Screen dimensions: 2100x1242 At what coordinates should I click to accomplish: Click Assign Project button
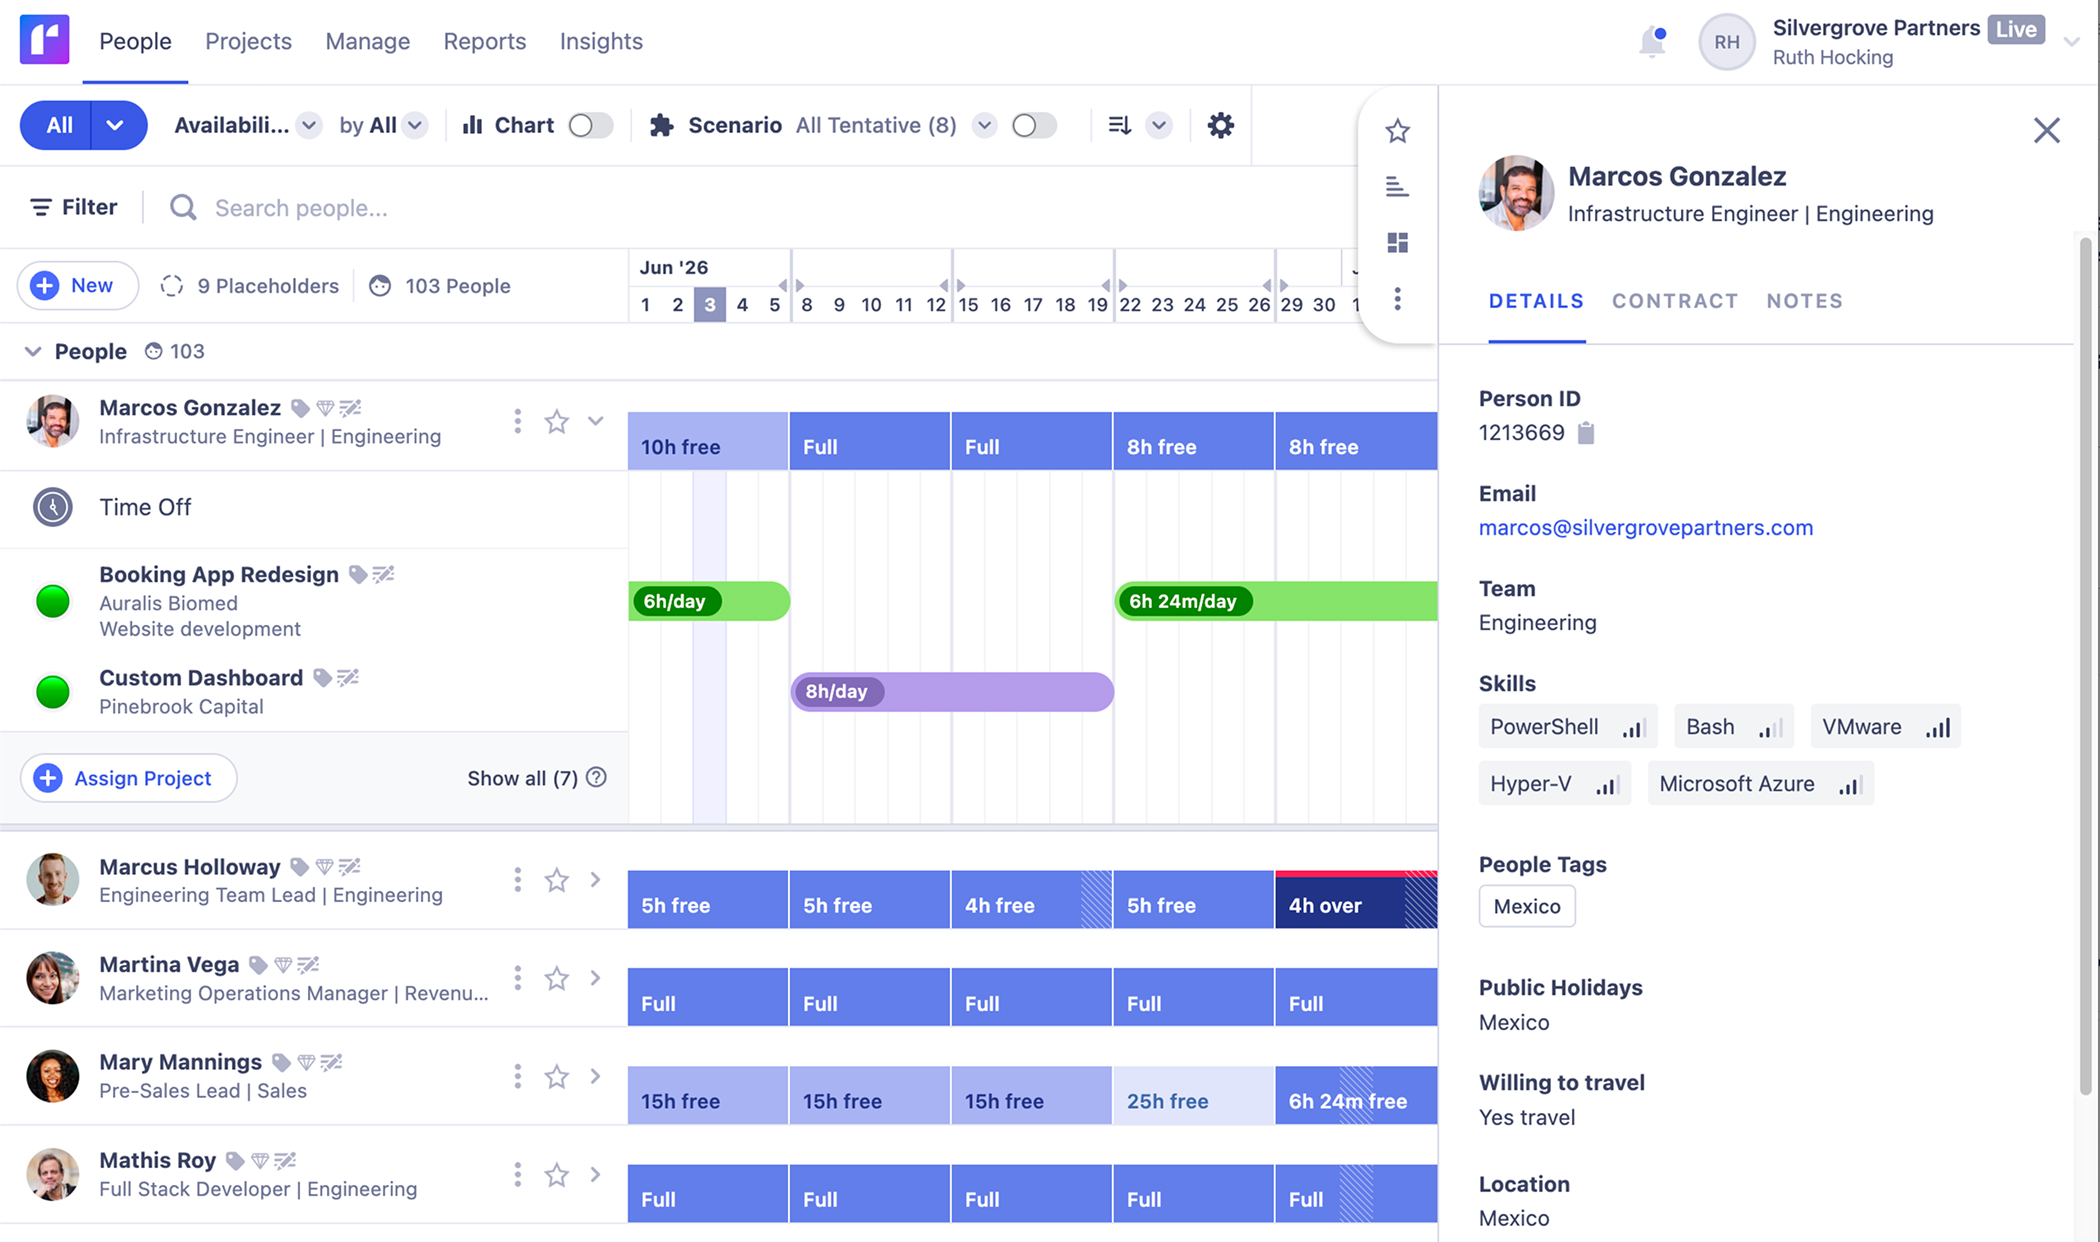128,778
